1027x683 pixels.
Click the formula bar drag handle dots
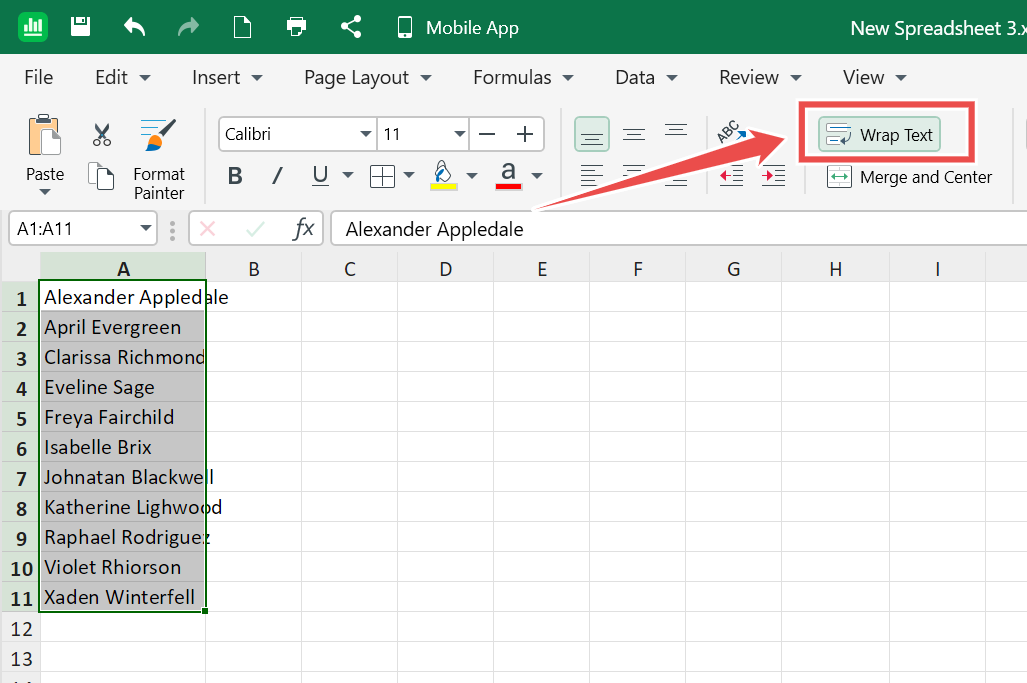172,230
